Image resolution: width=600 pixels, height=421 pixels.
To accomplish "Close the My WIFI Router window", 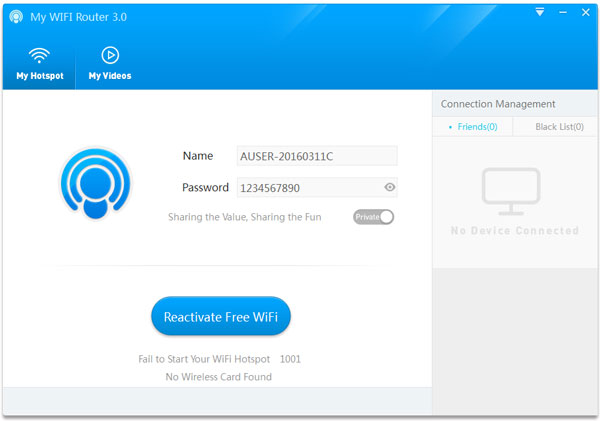I will click(x=585, y=12).
